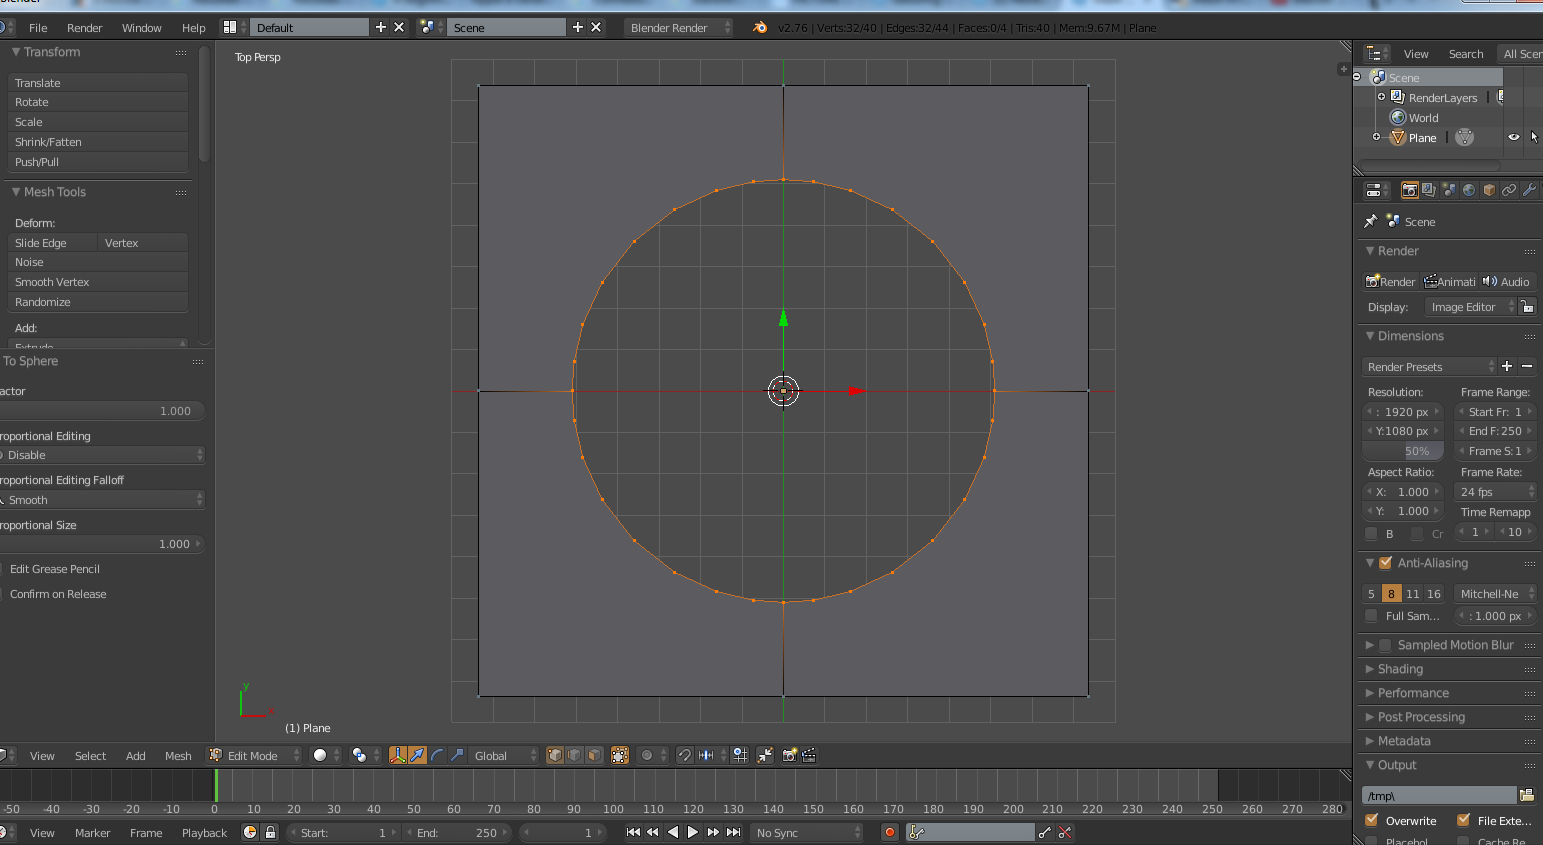The width and height of the screenshot is (1543, 845).
Task: Enable the translate manipulator arrow icon
Action: (x=417, y=755)
